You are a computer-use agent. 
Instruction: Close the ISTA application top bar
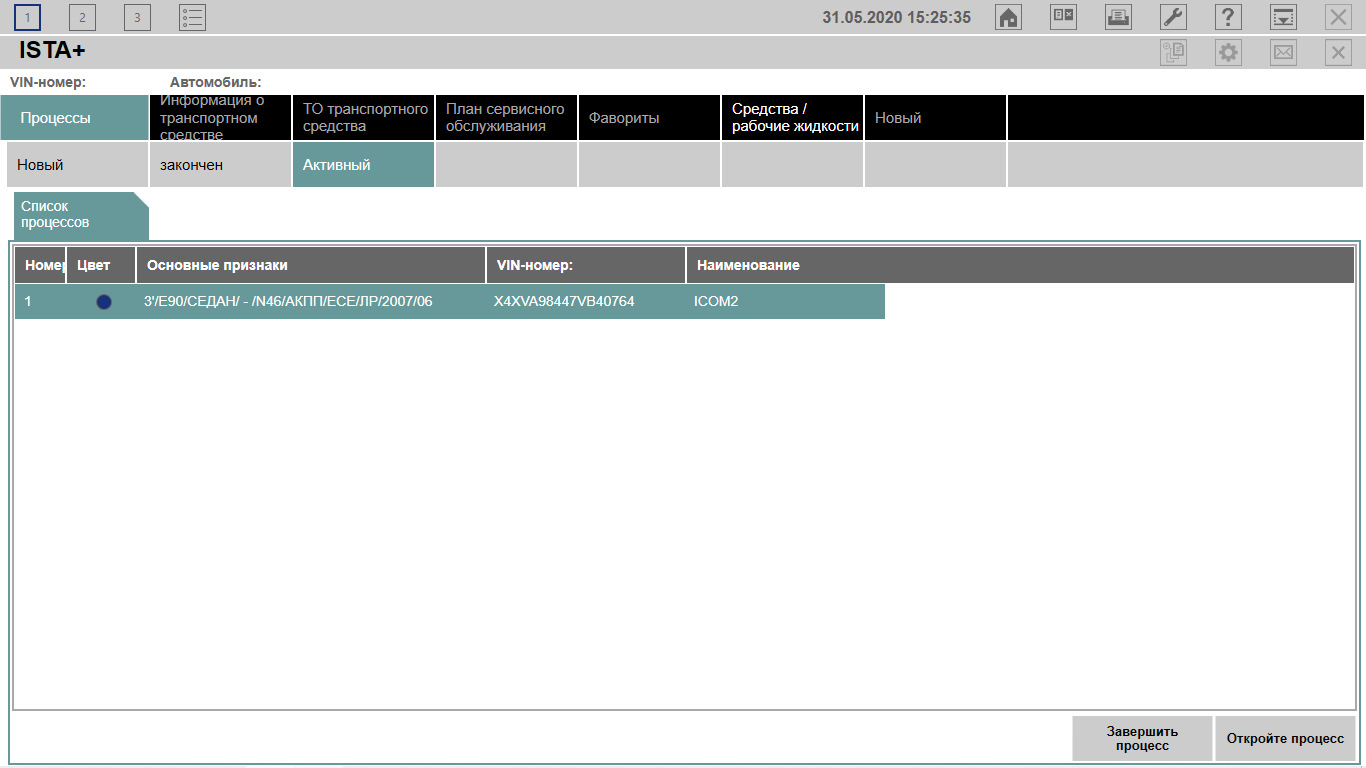point(1338,17)
